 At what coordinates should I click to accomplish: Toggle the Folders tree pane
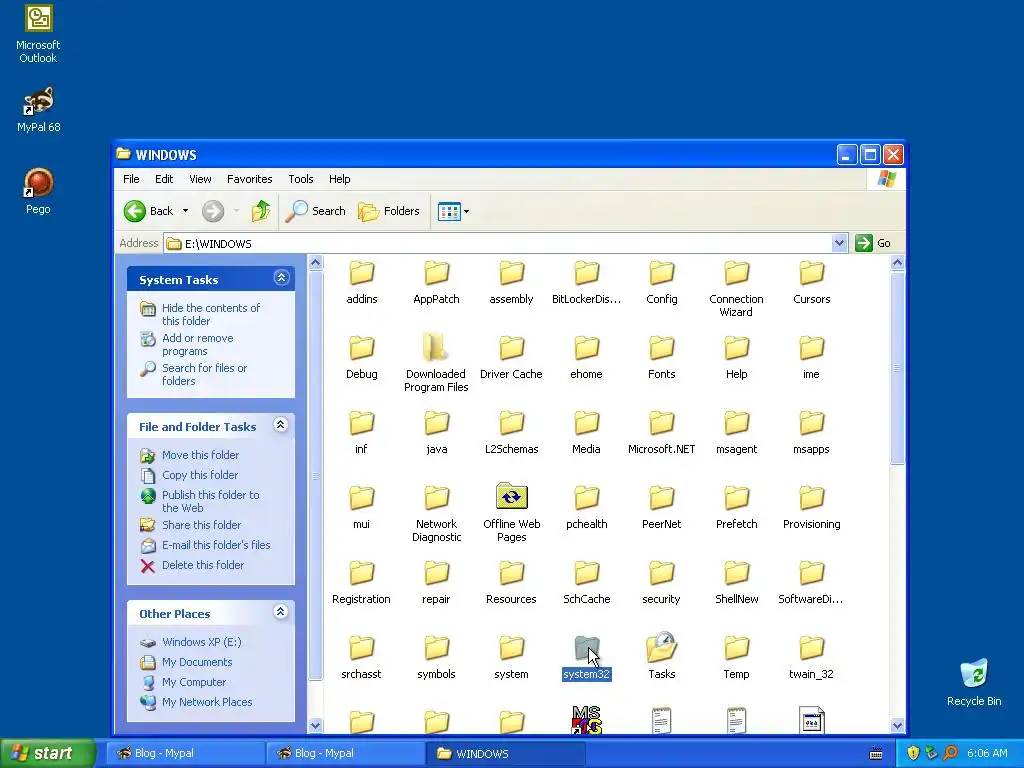tap(389, 211)
